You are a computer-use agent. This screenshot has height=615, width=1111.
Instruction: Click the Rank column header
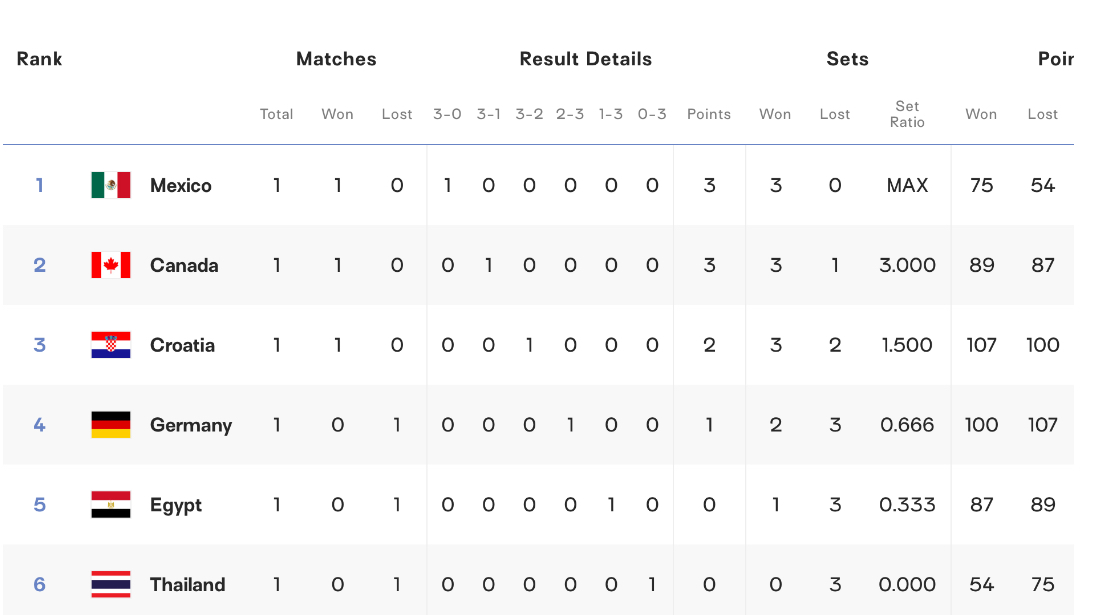coord(40,59)
